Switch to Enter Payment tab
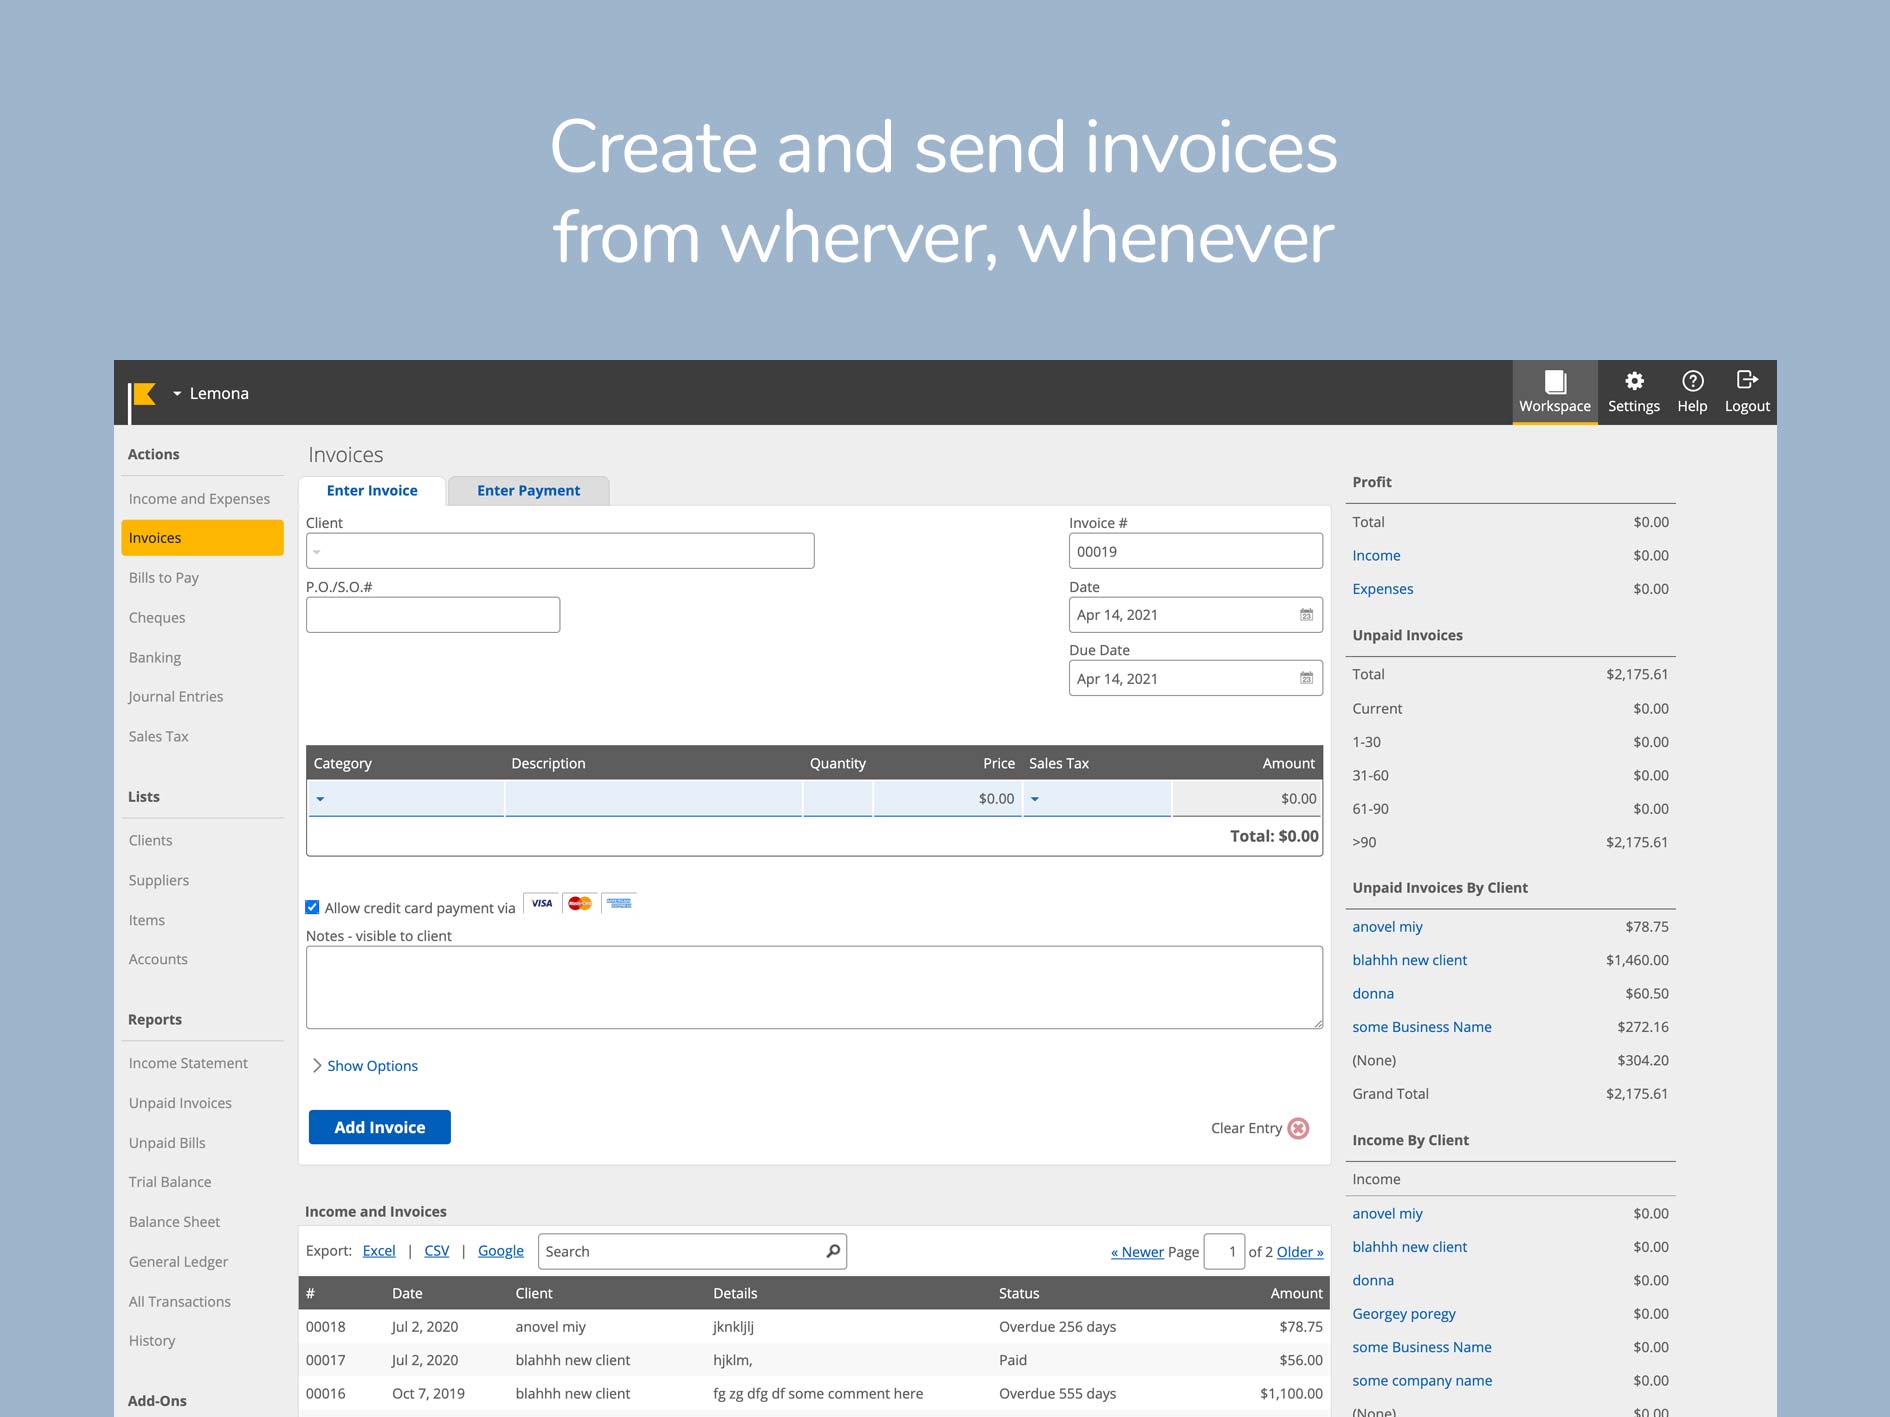This screenshot has width=1890, height=1417. click(x=528, y=491)
